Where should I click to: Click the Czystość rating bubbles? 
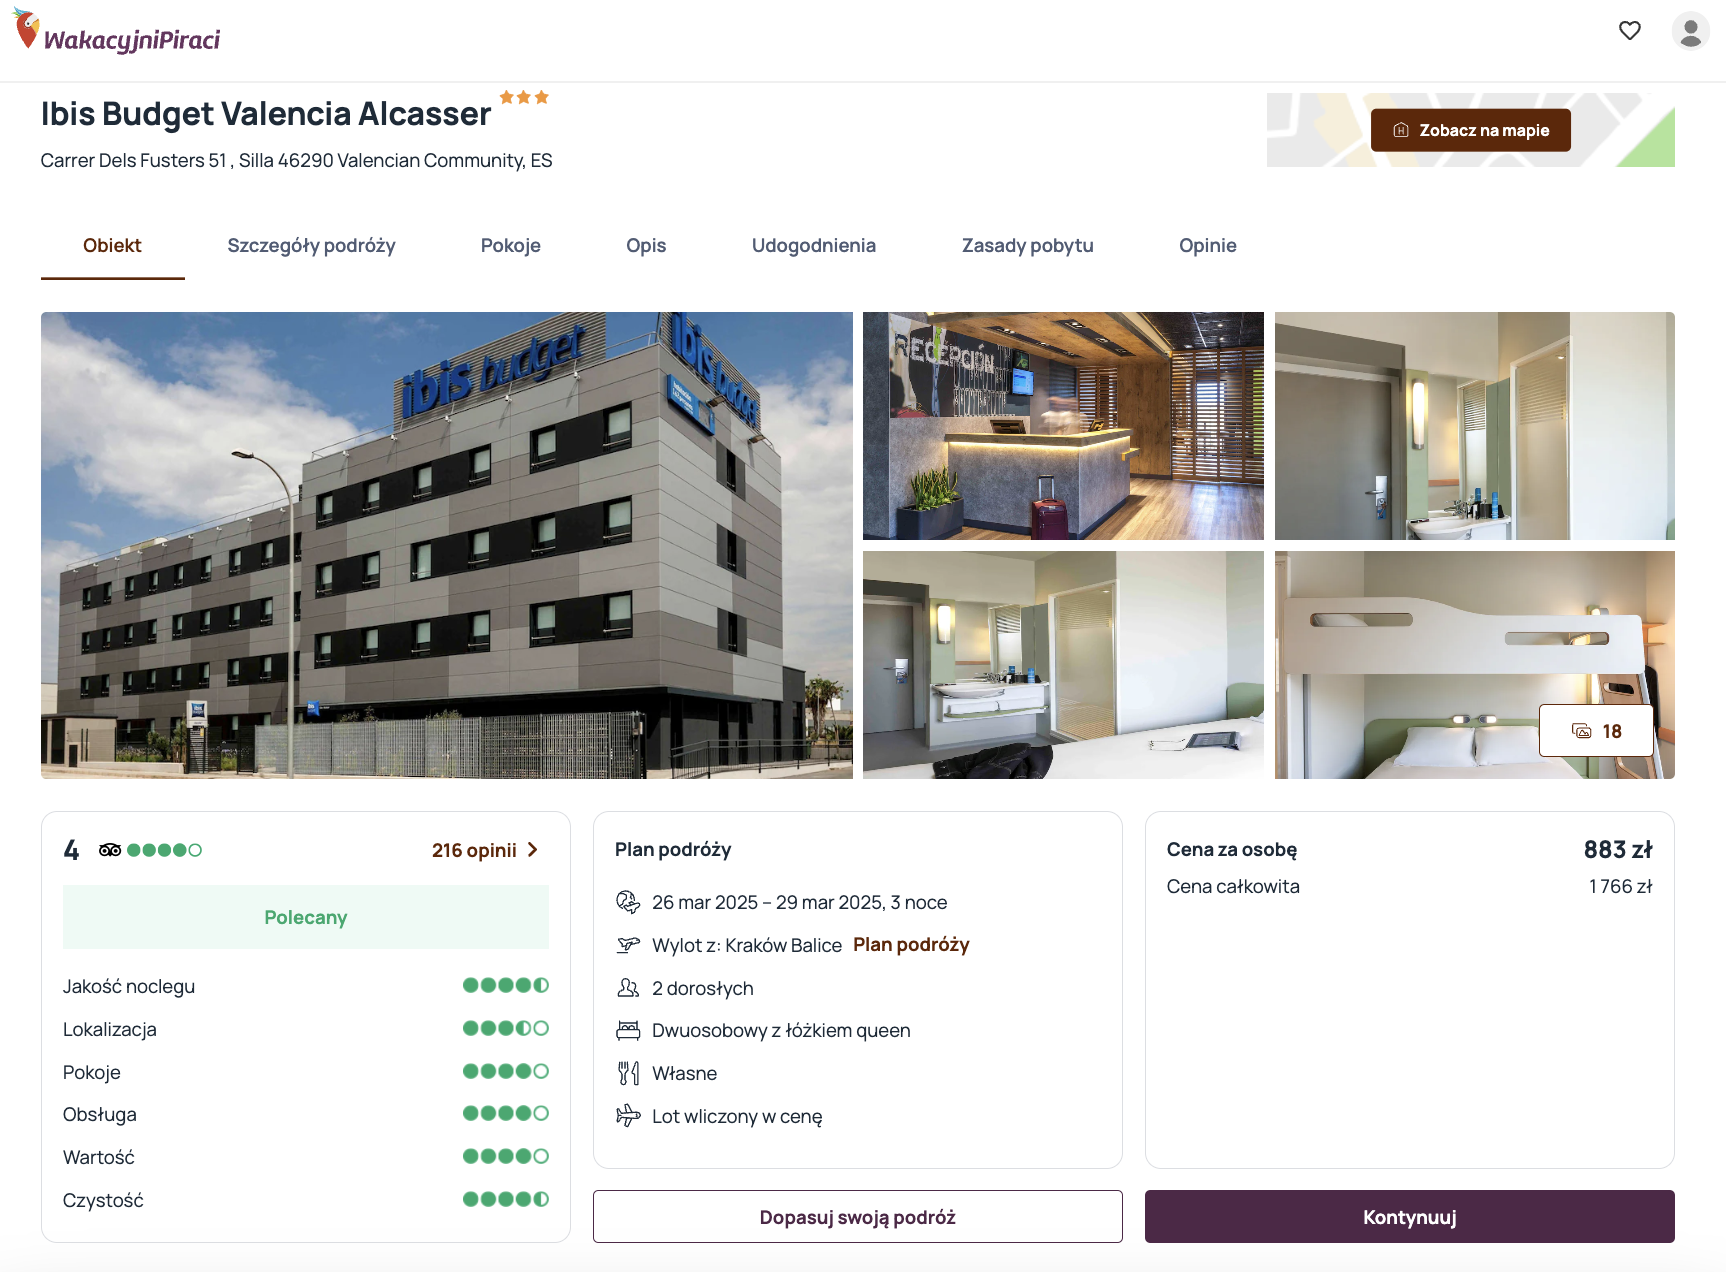506,1199
